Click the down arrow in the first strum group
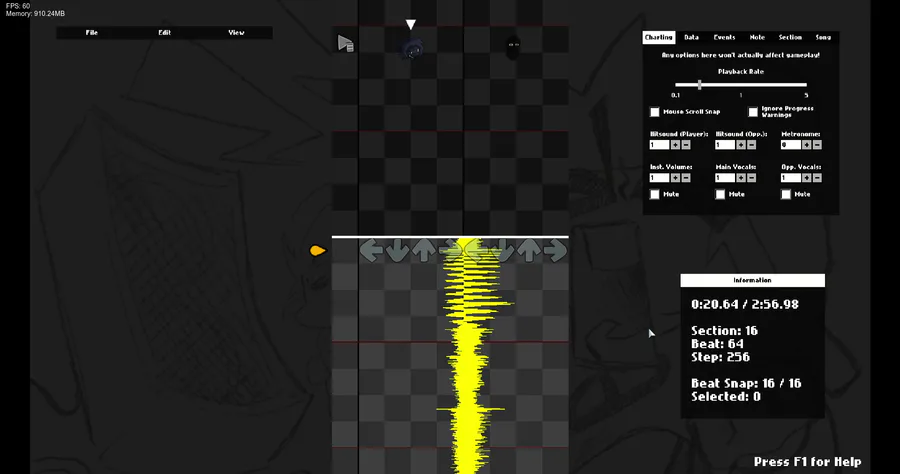Screen dimensions: 900x474 [397, 251]
